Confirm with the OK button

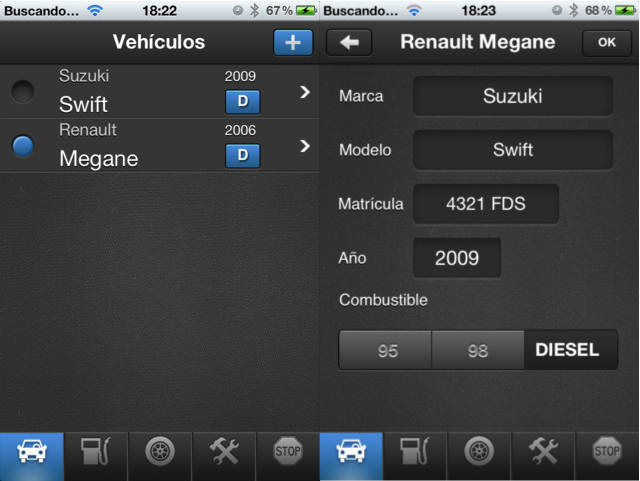(x=607, y=42)
